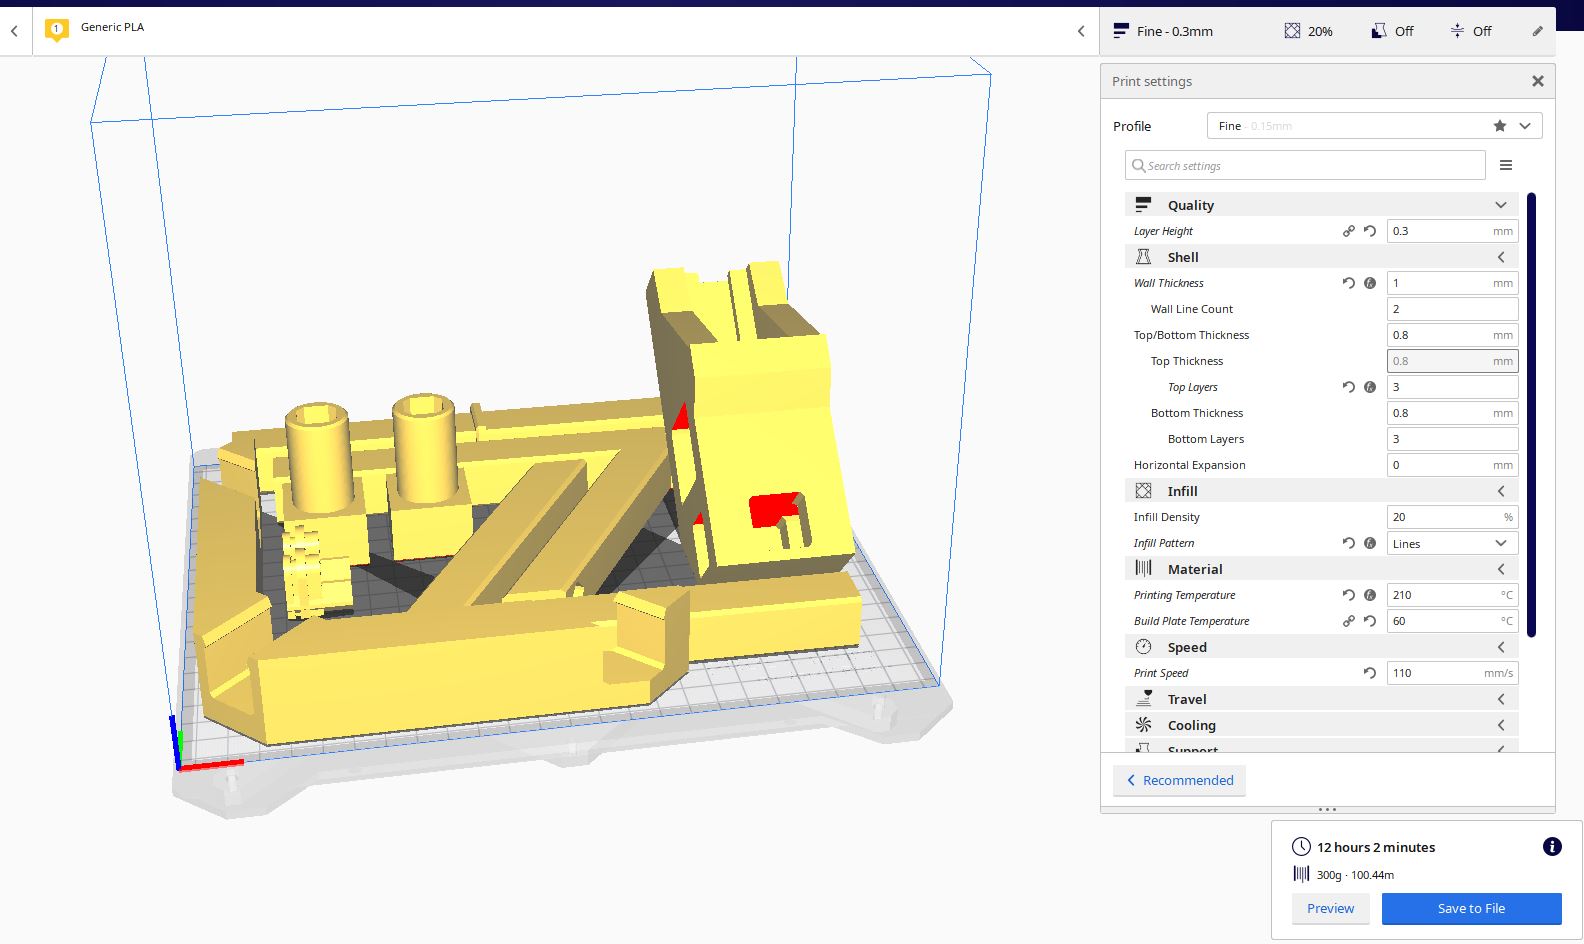The image size is (1584, 944).
Task: Expand the Infill category
Action: 1321,491
